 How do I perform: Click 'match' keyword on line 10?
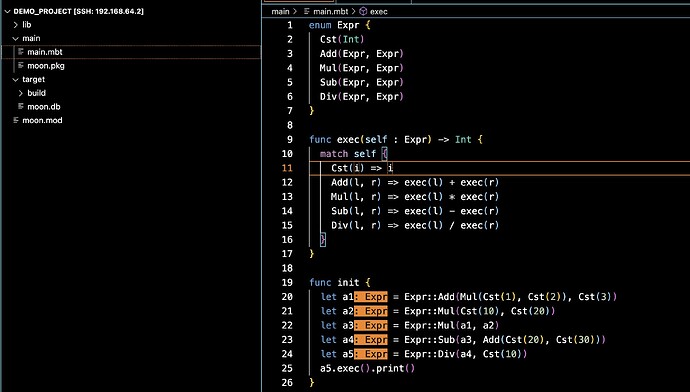click(334, 154)
